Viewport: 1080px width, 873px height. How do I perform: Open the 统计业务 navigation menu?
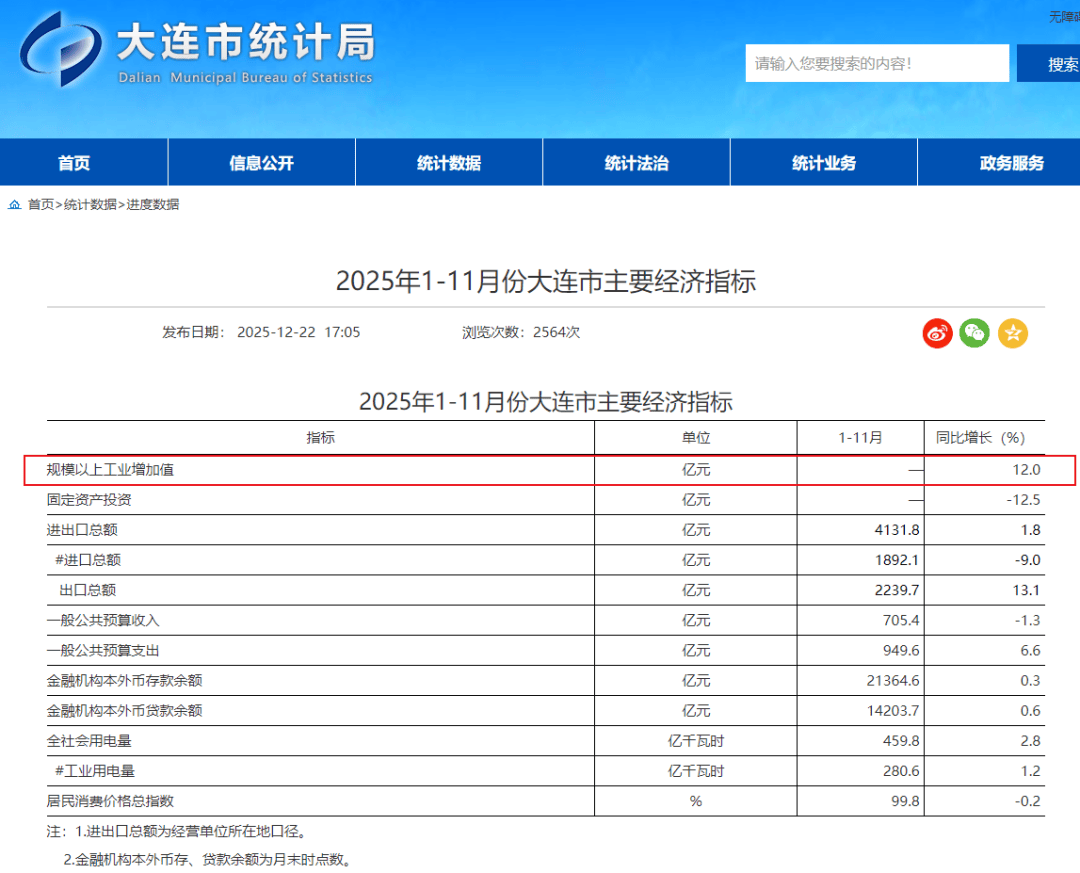point(824,163)
